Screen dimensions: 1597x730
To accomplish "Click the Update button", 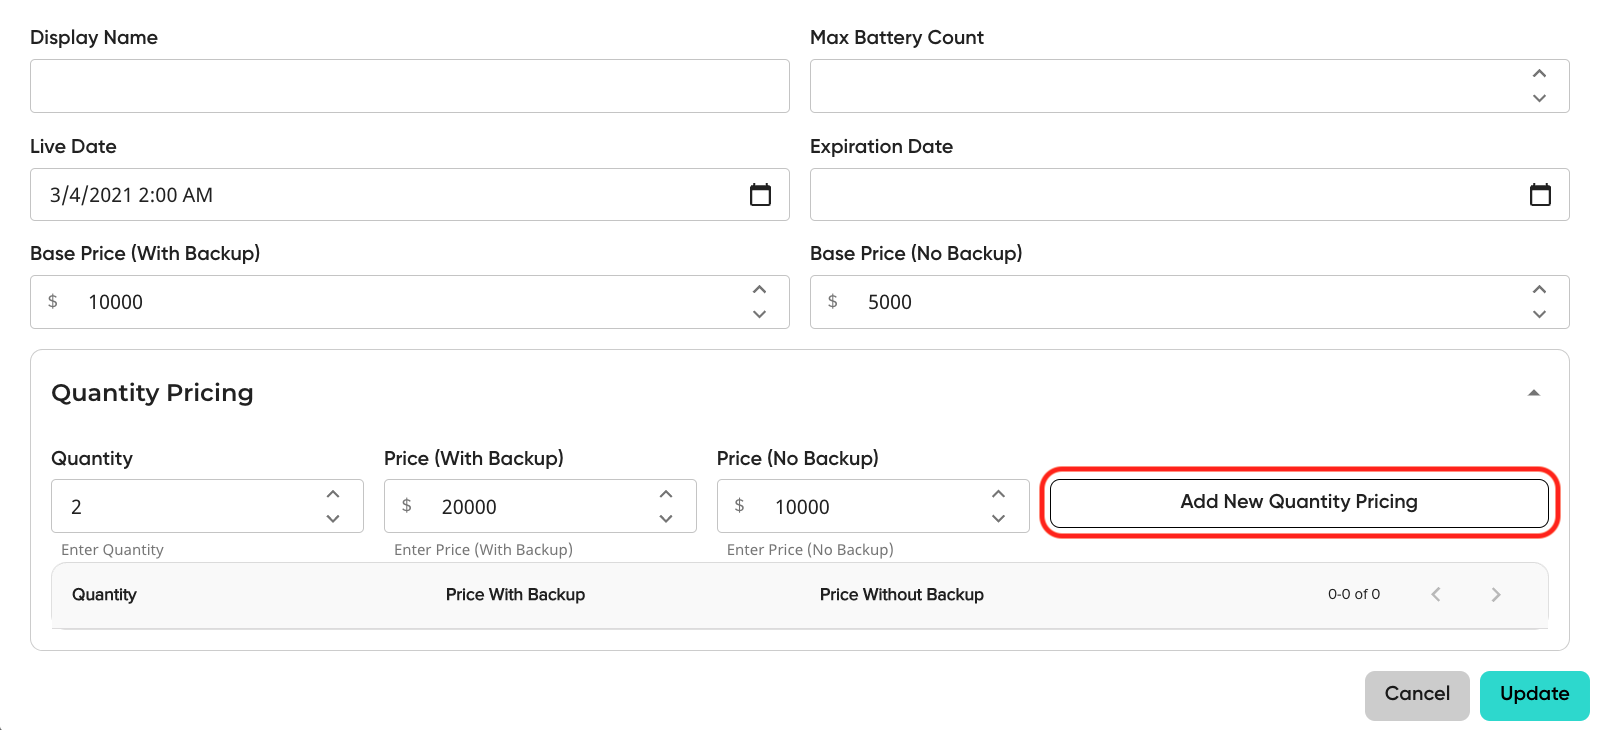I will [1534, 695].
